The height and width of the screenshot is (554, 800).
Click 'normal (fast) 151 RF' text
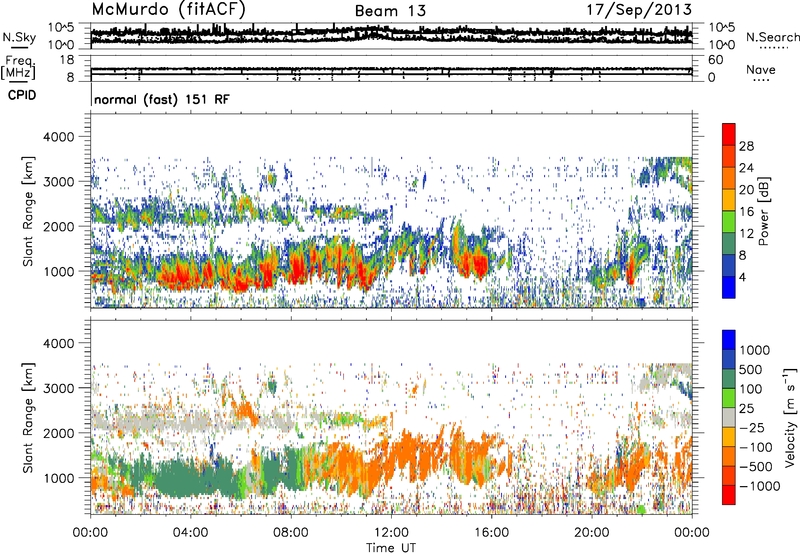162,99
